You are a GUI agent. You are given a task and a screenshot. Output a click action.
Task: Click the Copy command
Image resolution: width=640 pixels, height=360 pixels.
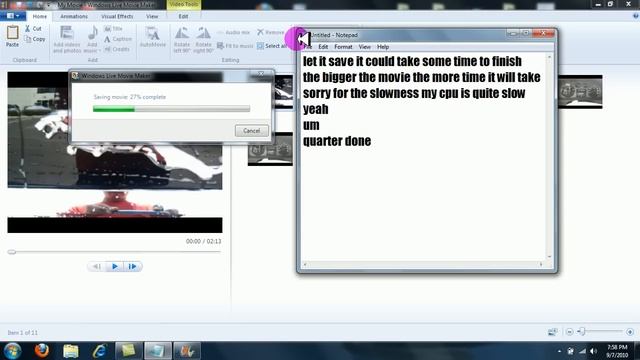click(x=35, y=39)
